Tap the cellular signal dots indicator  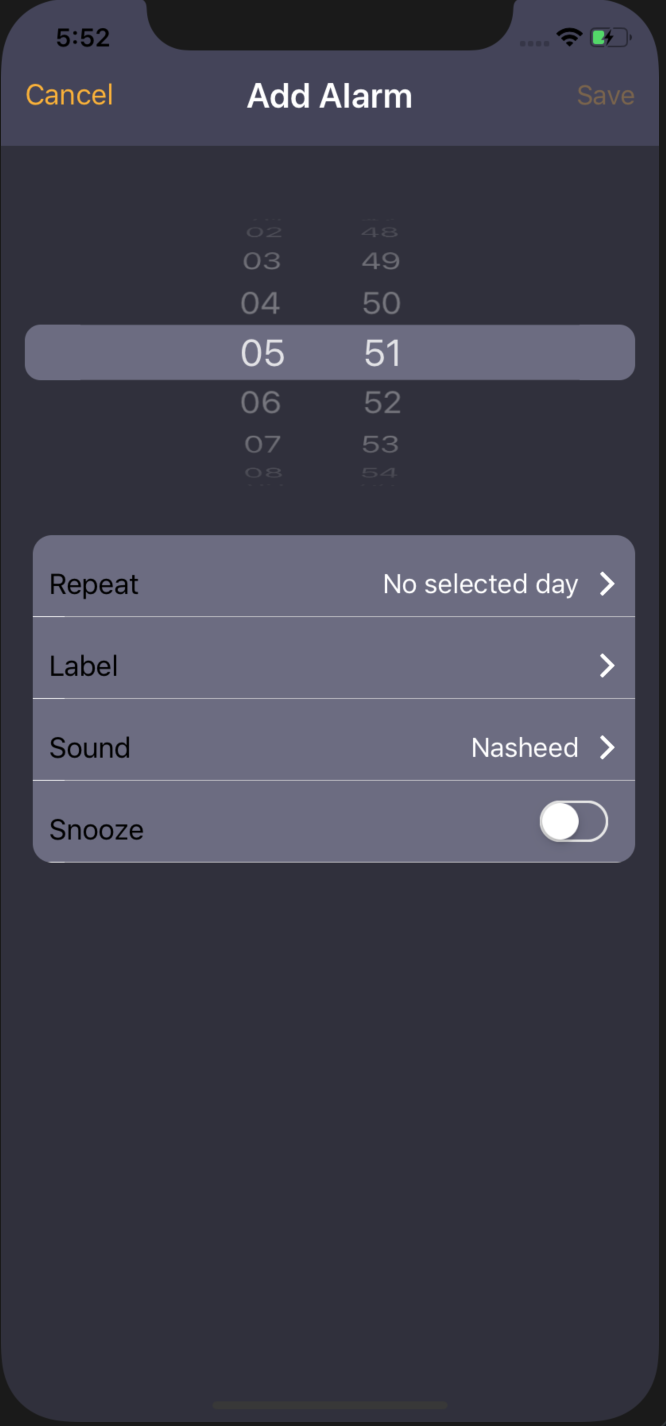tap(533, 41)
